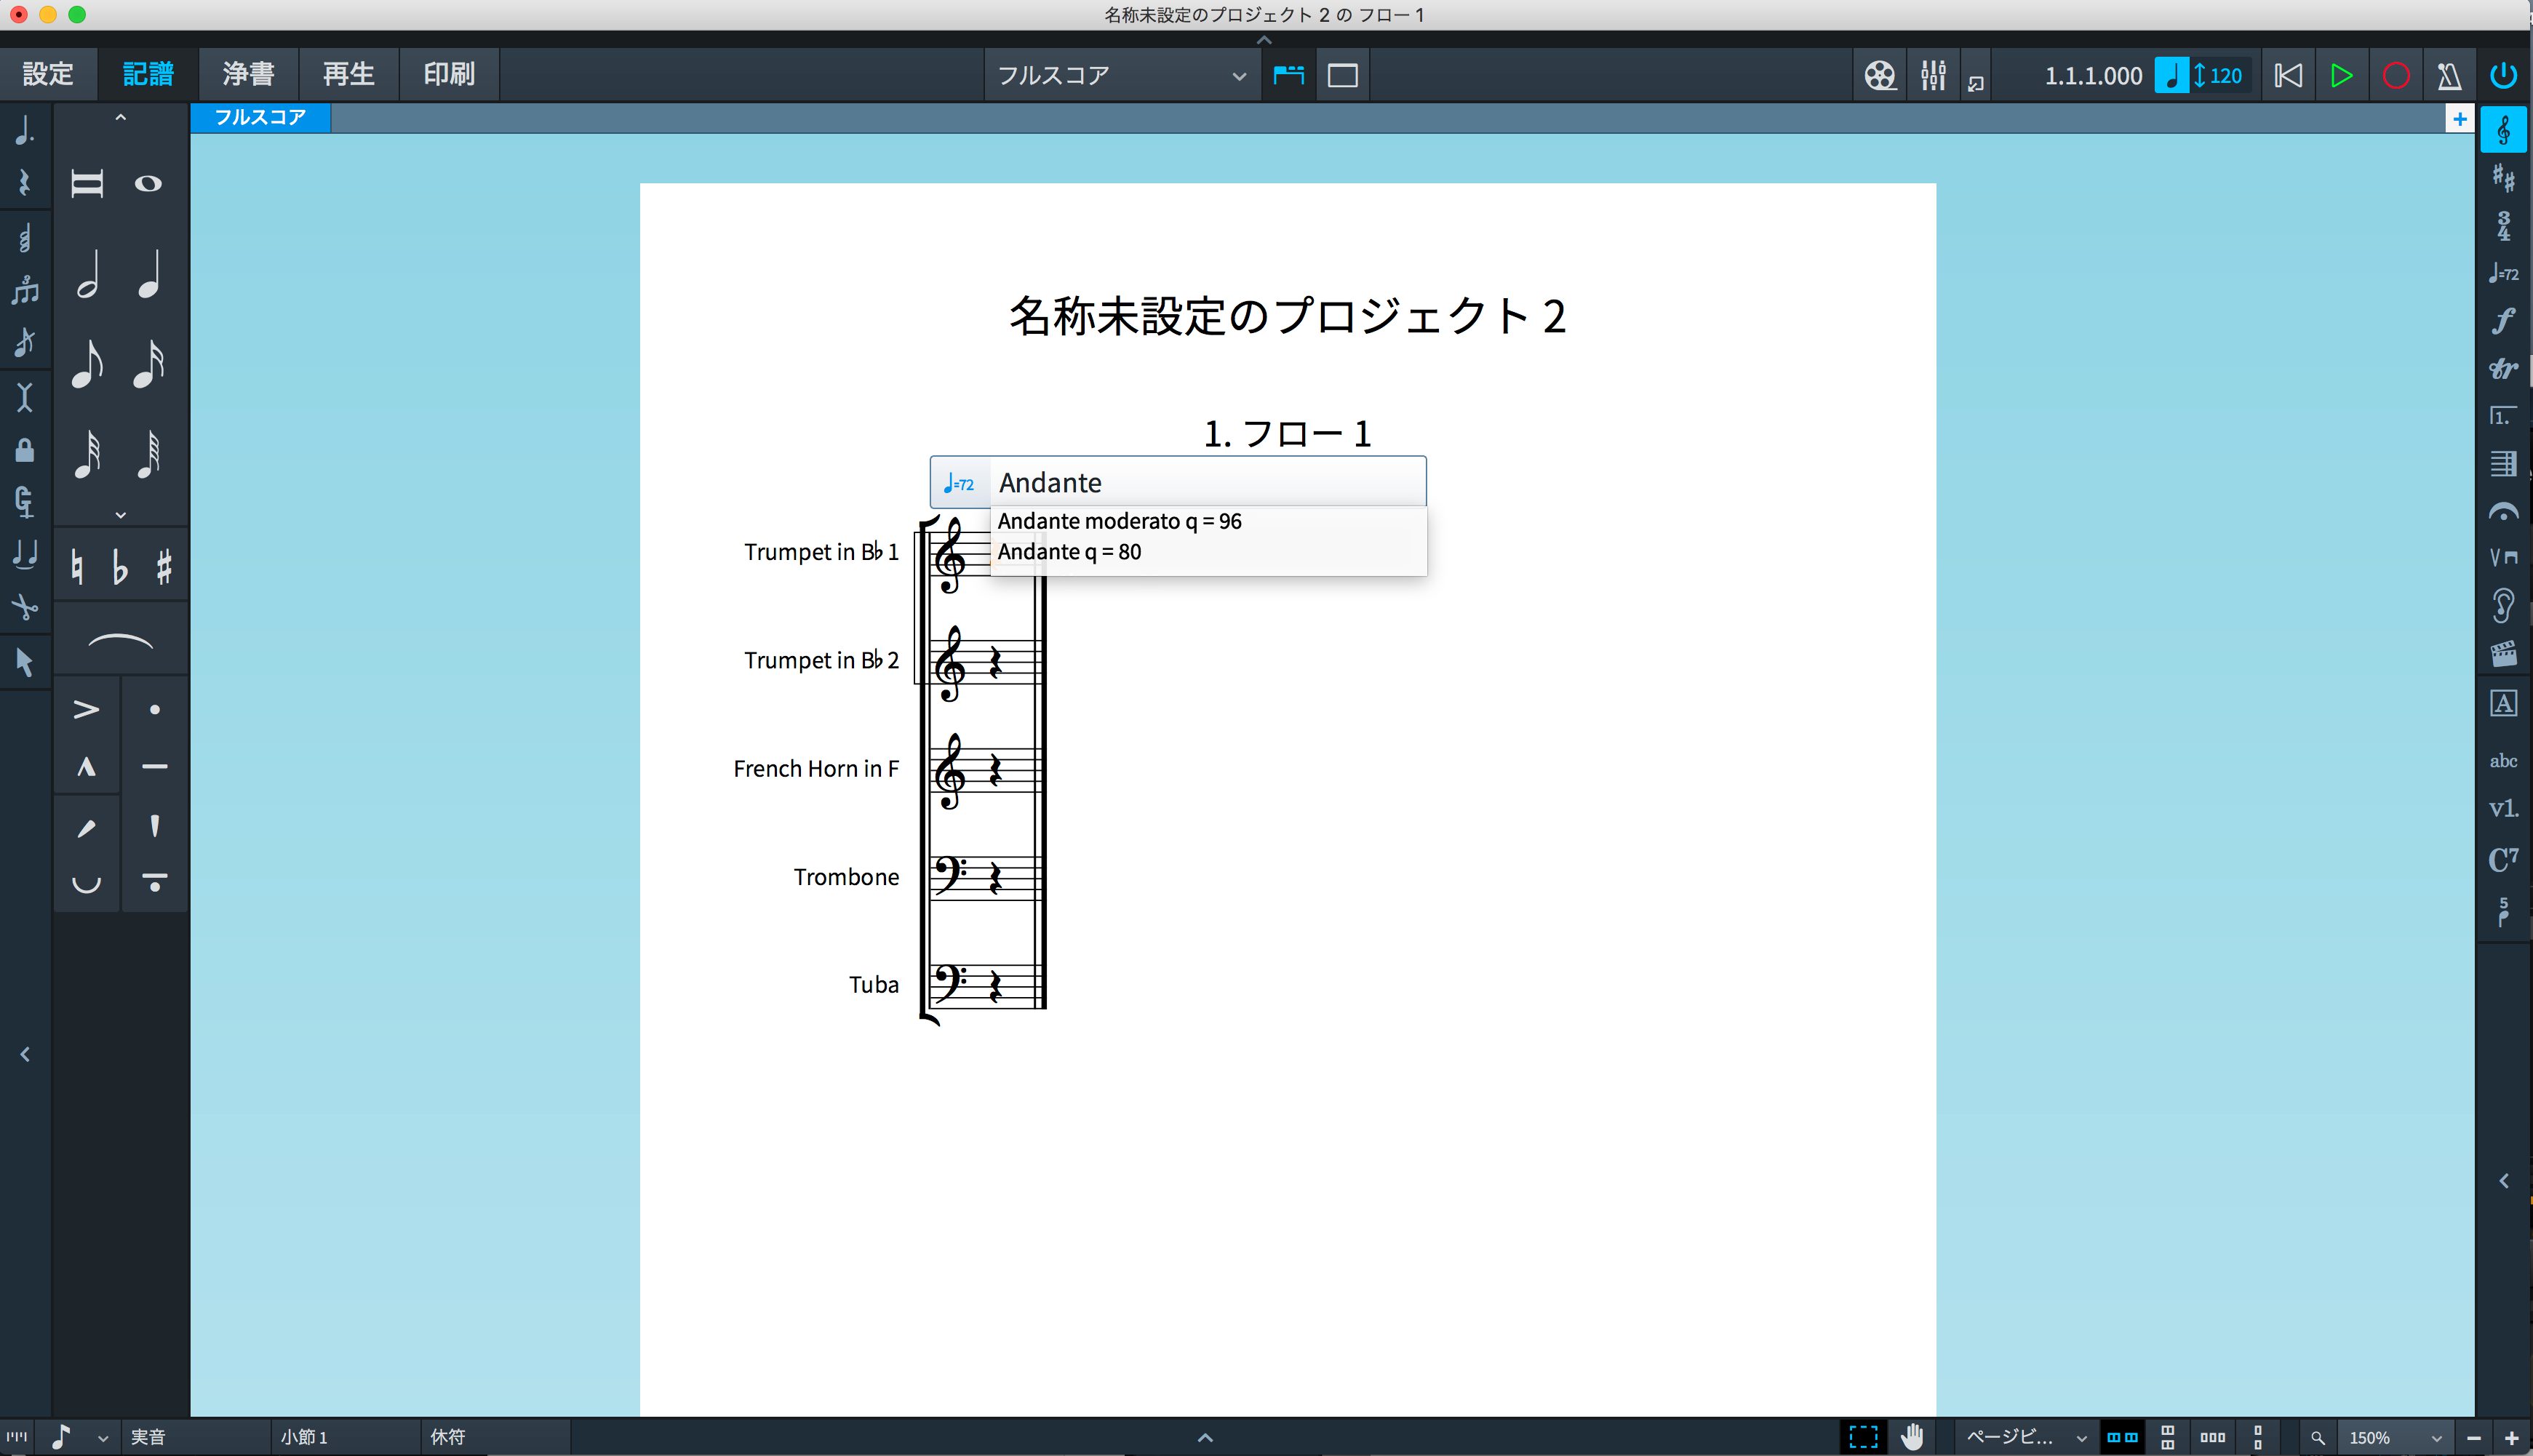Viewport: 2533px width, 1456px height.
Task: Open the ページビュー view type dropdown
Action: click(x=2025, y=1437)
